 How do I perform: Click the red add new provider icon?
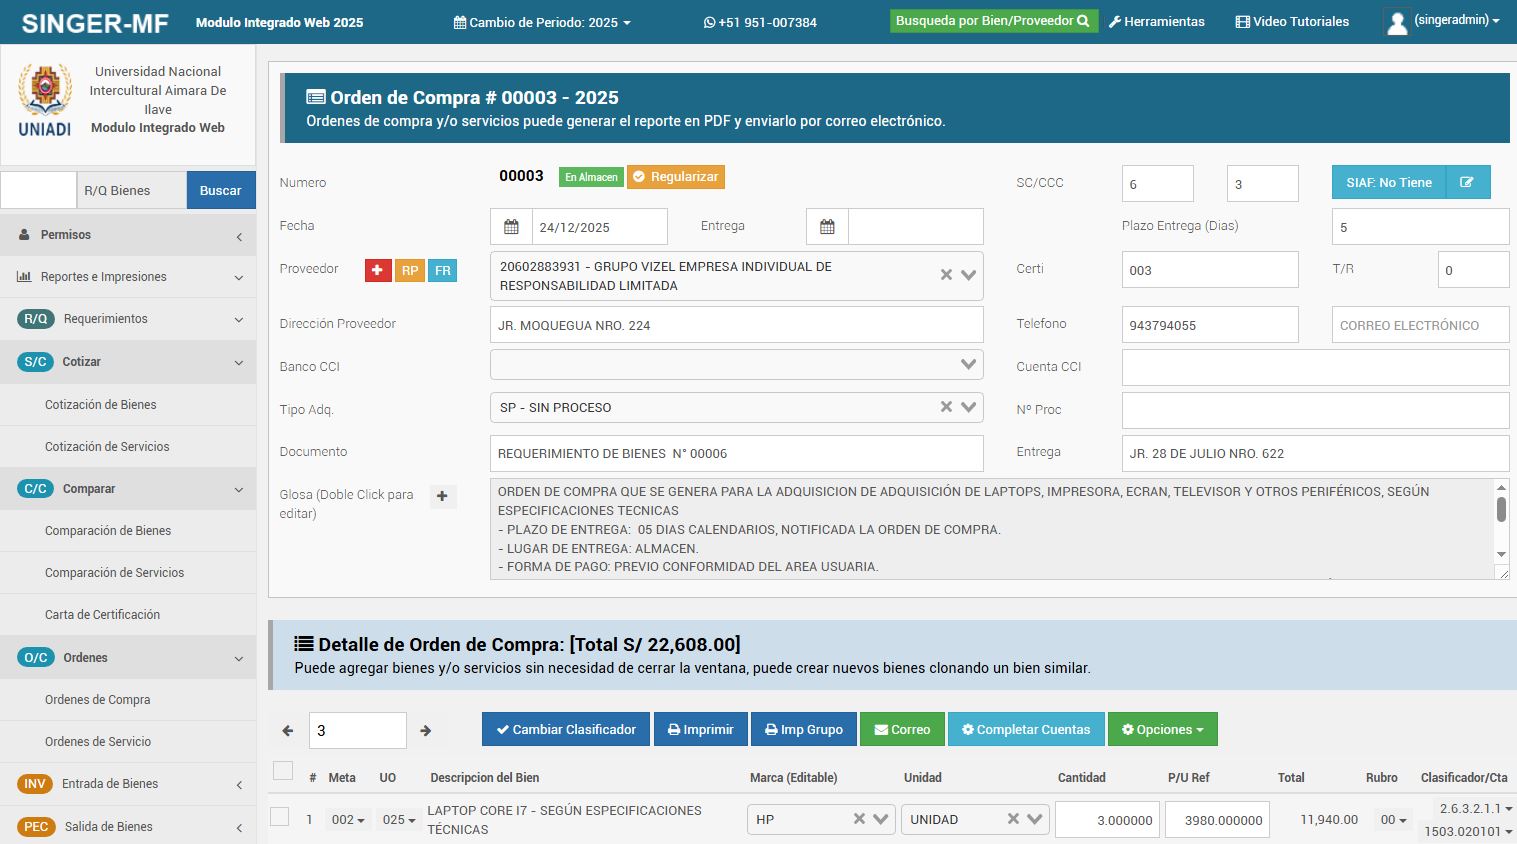point(378,270)
